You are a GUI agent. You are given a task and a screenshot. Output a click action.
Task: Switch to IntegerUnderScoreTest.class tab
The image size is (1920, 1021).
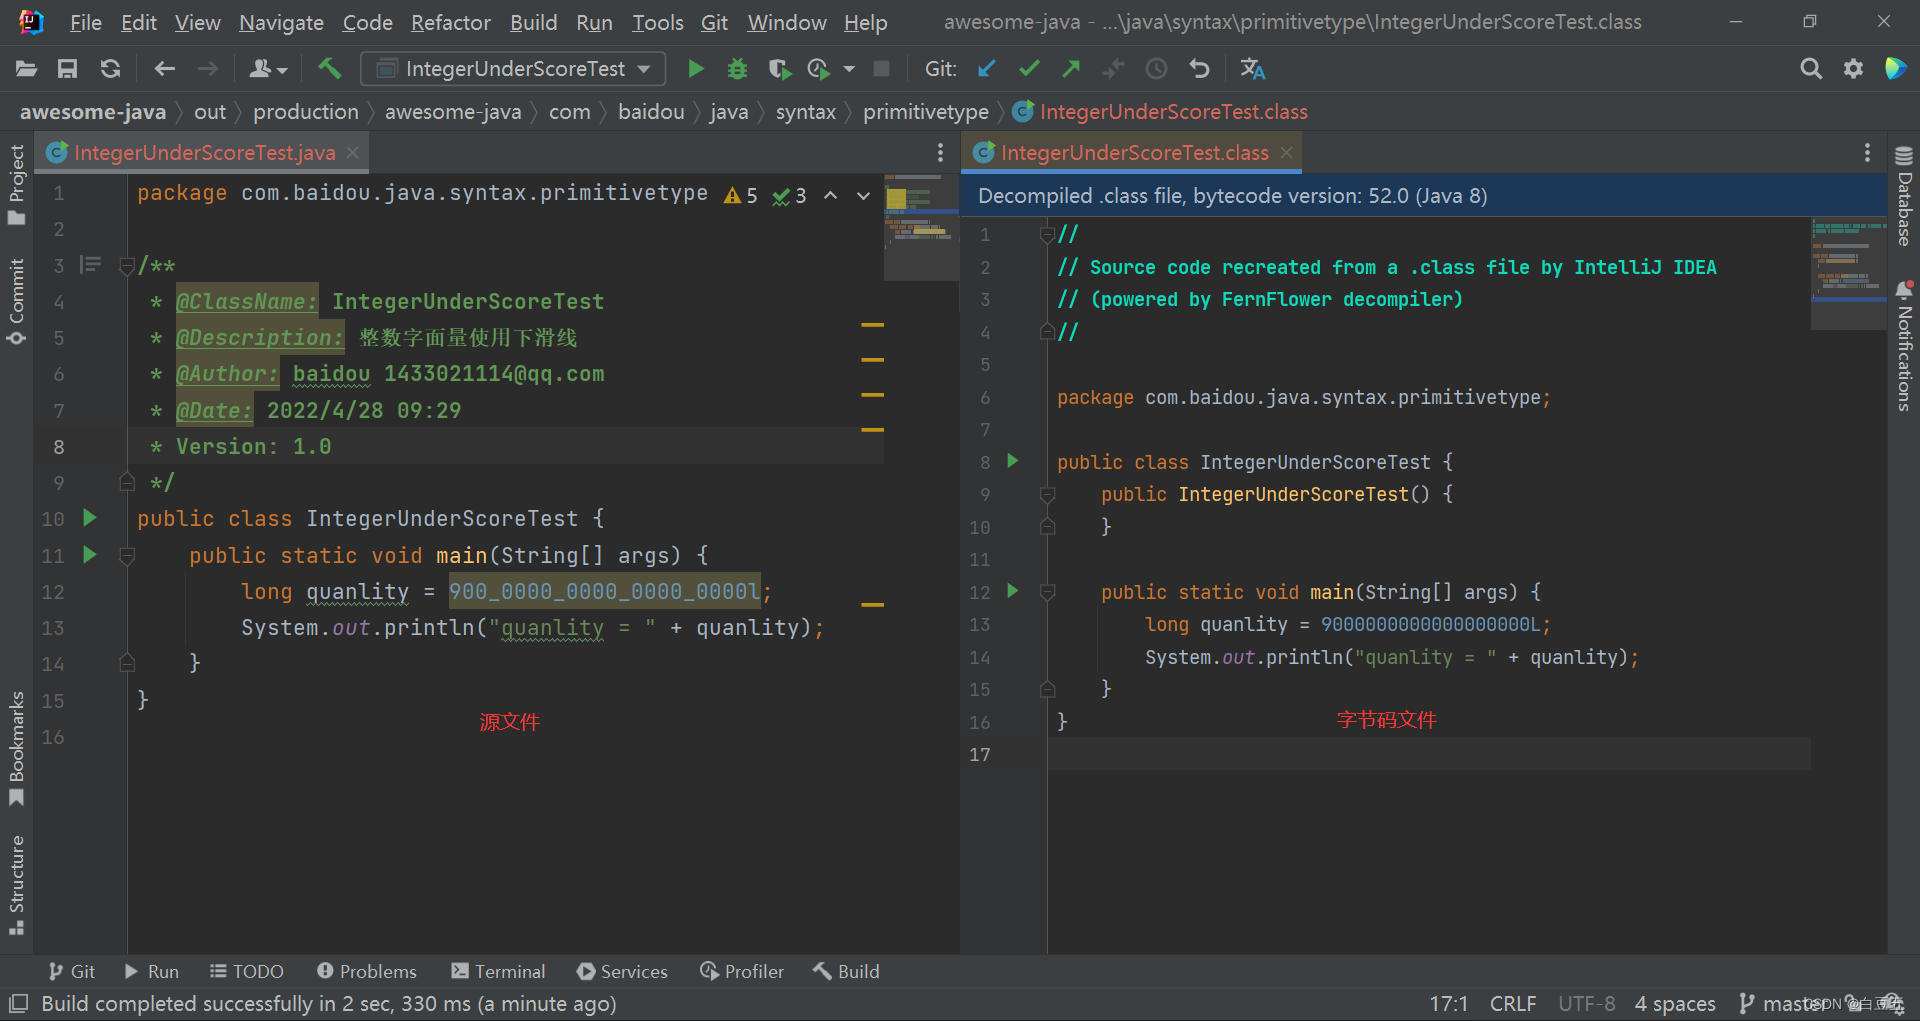[x=1134, y=152]
